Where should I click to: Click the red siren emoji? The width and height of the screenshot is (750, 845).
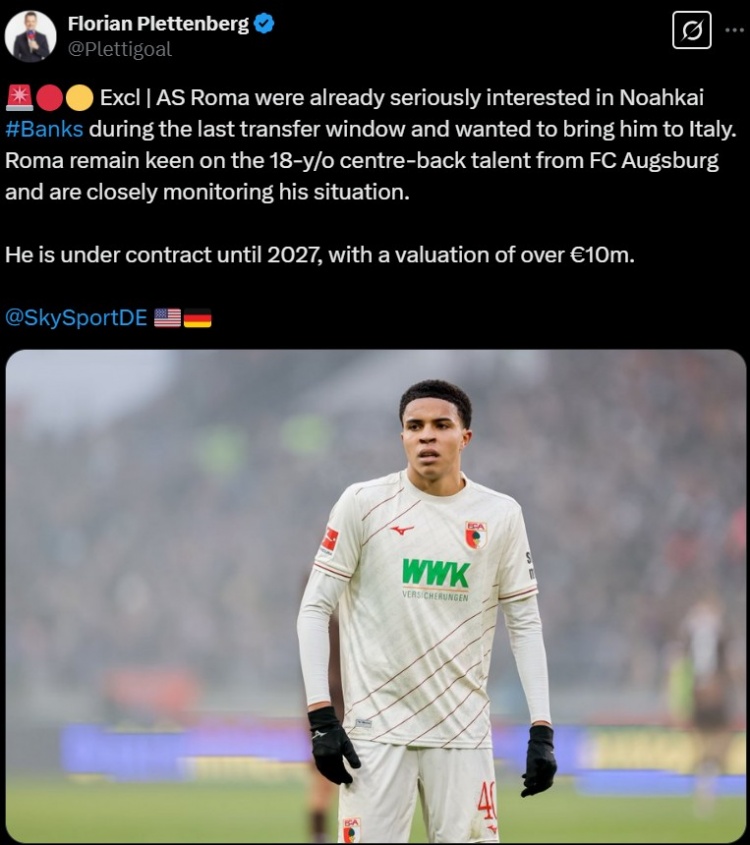(20, 98)
